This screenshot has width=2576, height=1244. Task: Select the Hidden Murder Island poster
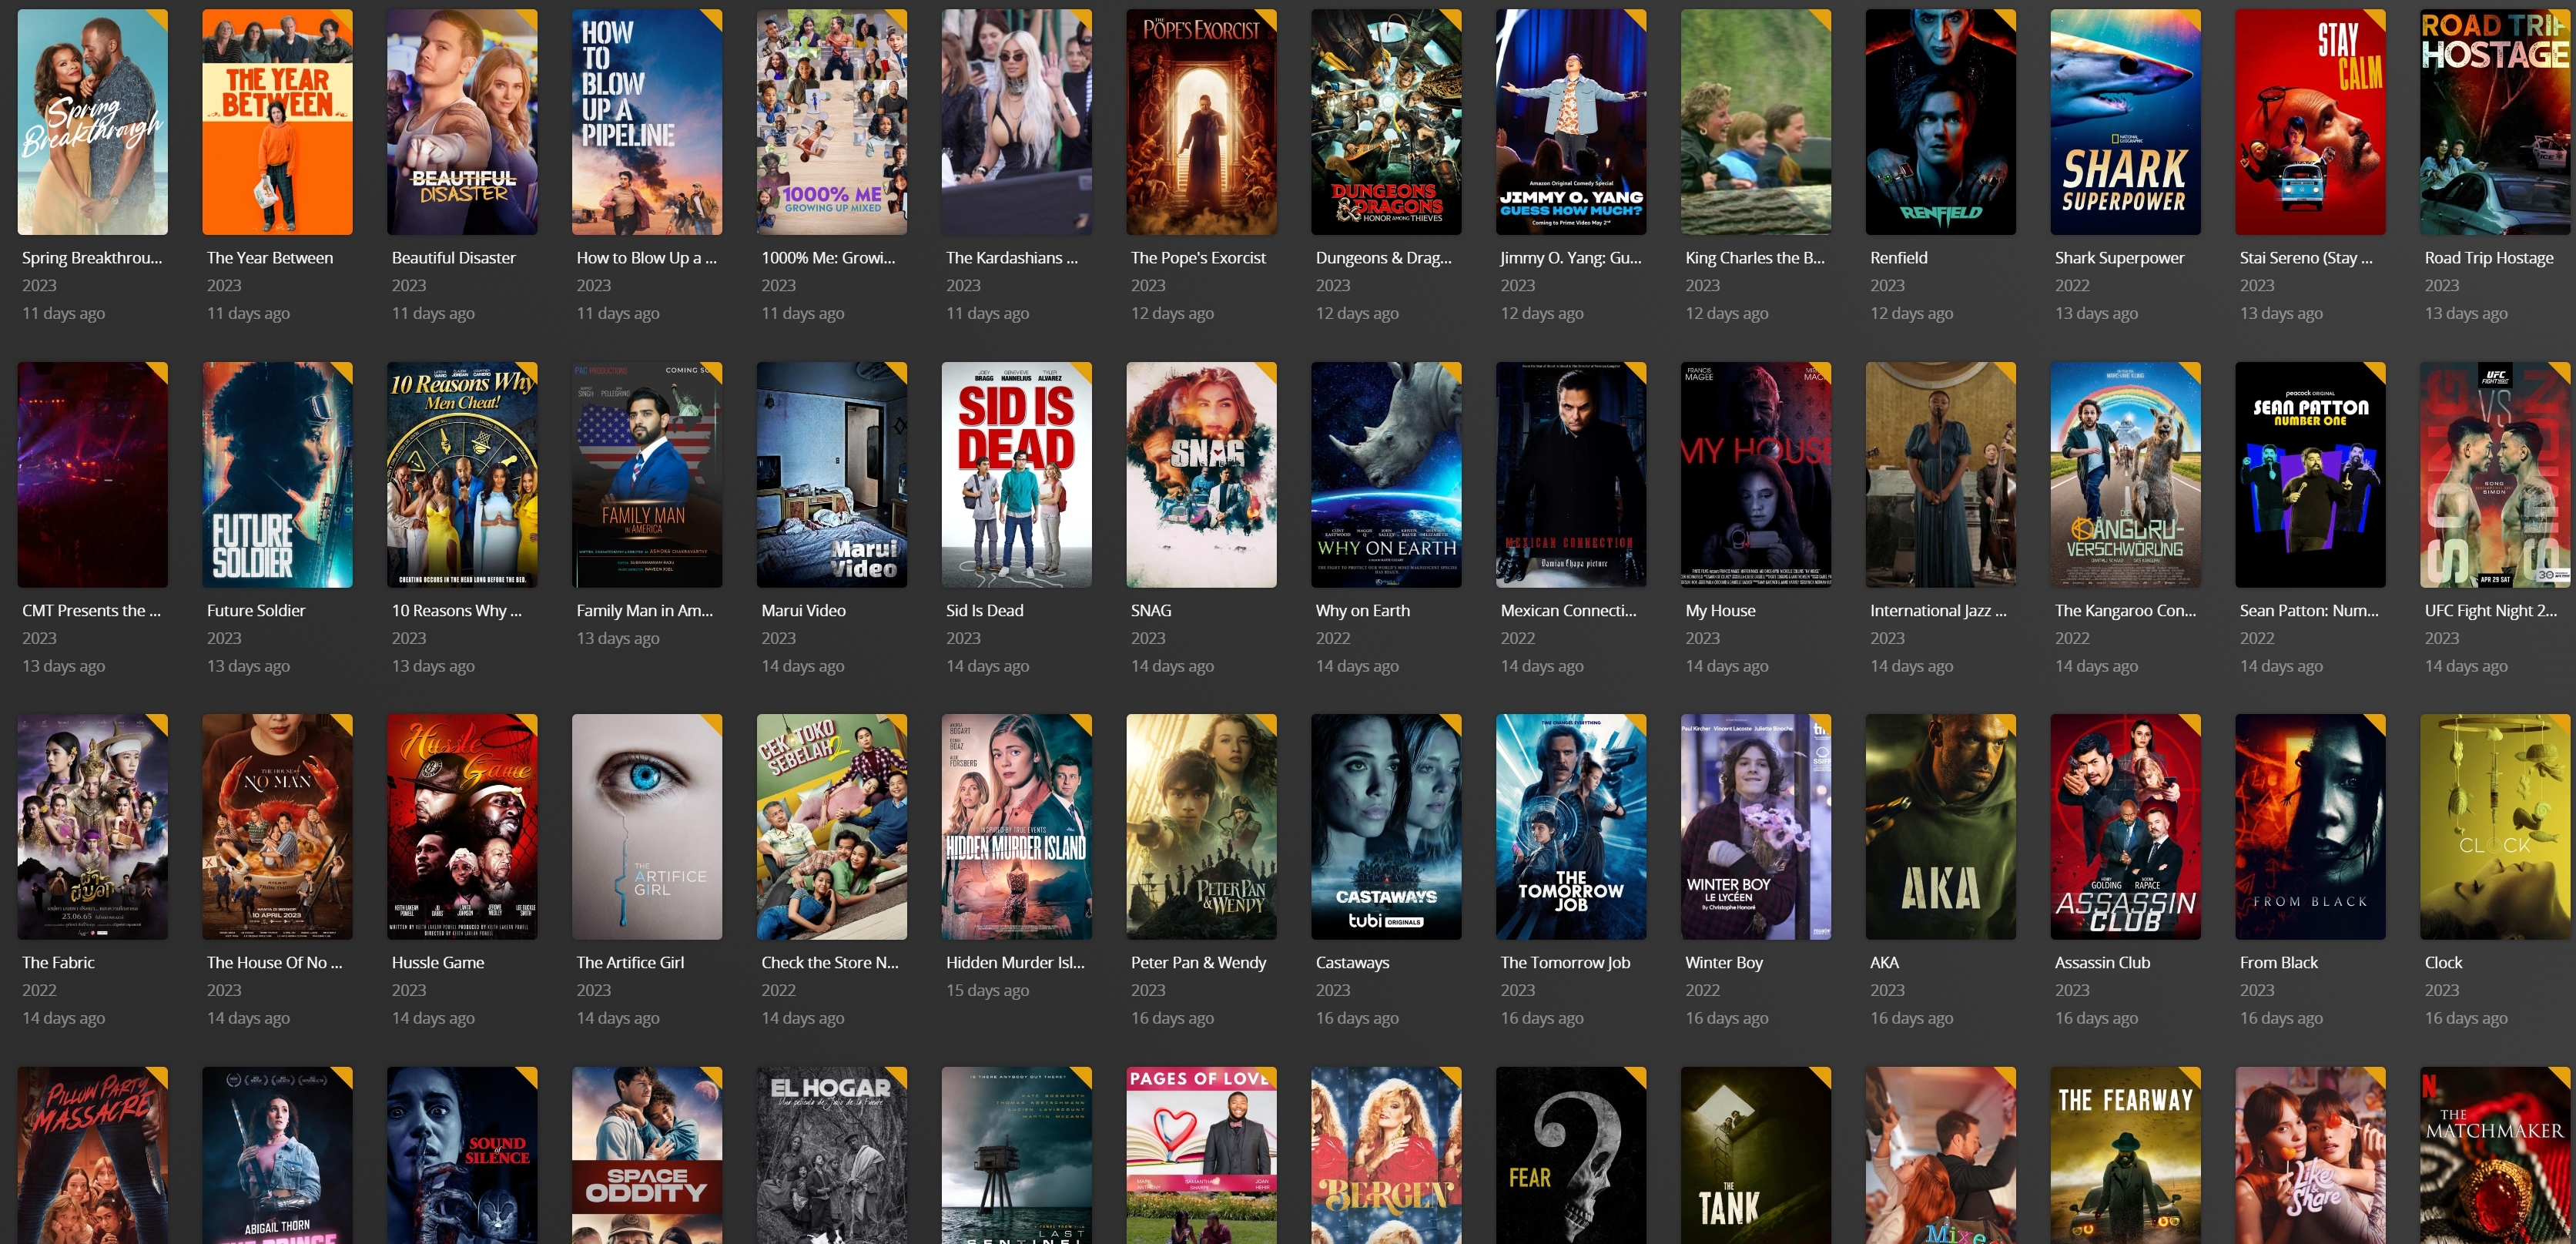(x=1017, y=827)
